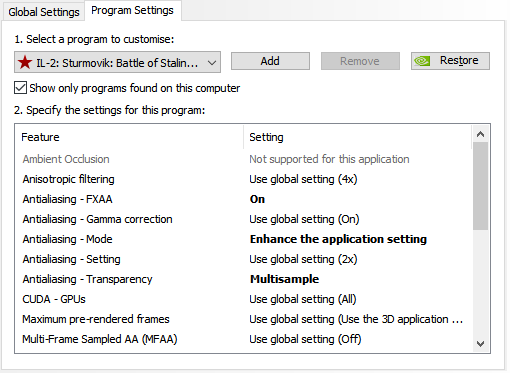Click the scrollbar down arrow
This screenshot has height=373, width=510.
[x=480, y=343]
